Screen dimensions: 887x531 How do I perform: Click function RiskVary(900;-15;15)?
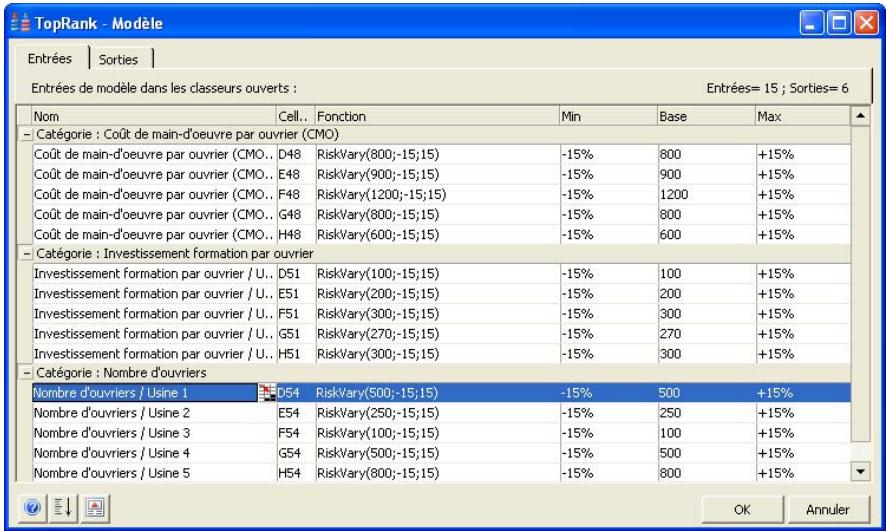(378, 174)
